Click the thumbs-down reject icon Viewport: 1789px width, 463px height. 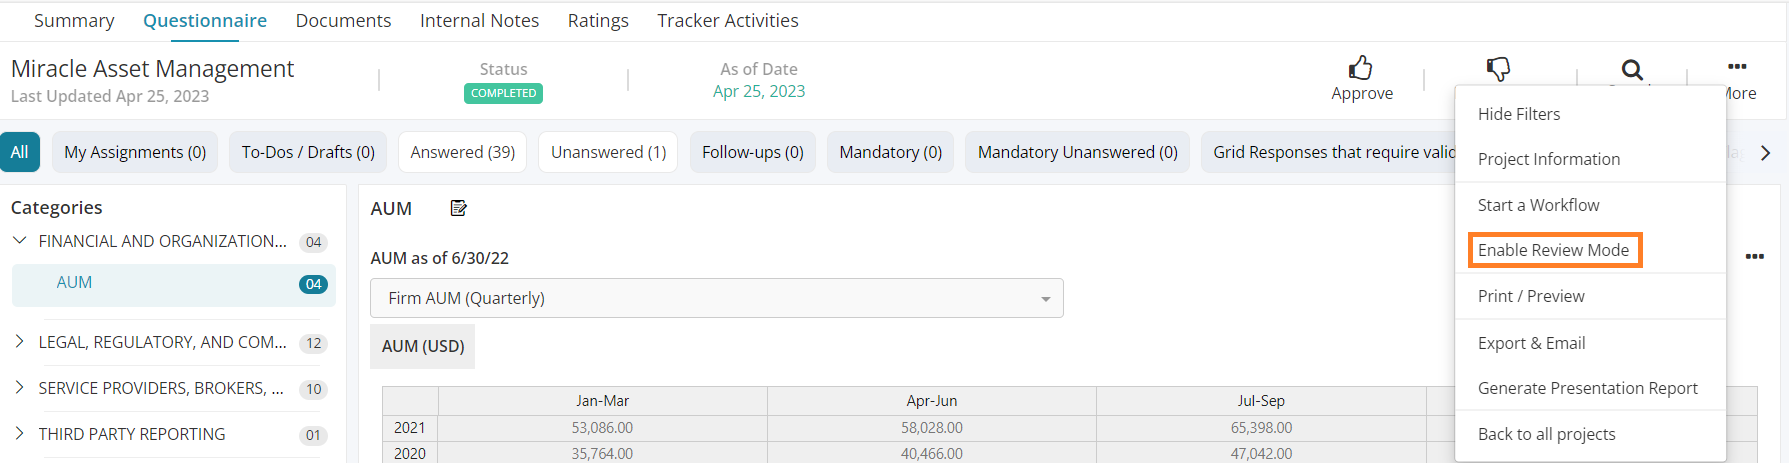1498,68
